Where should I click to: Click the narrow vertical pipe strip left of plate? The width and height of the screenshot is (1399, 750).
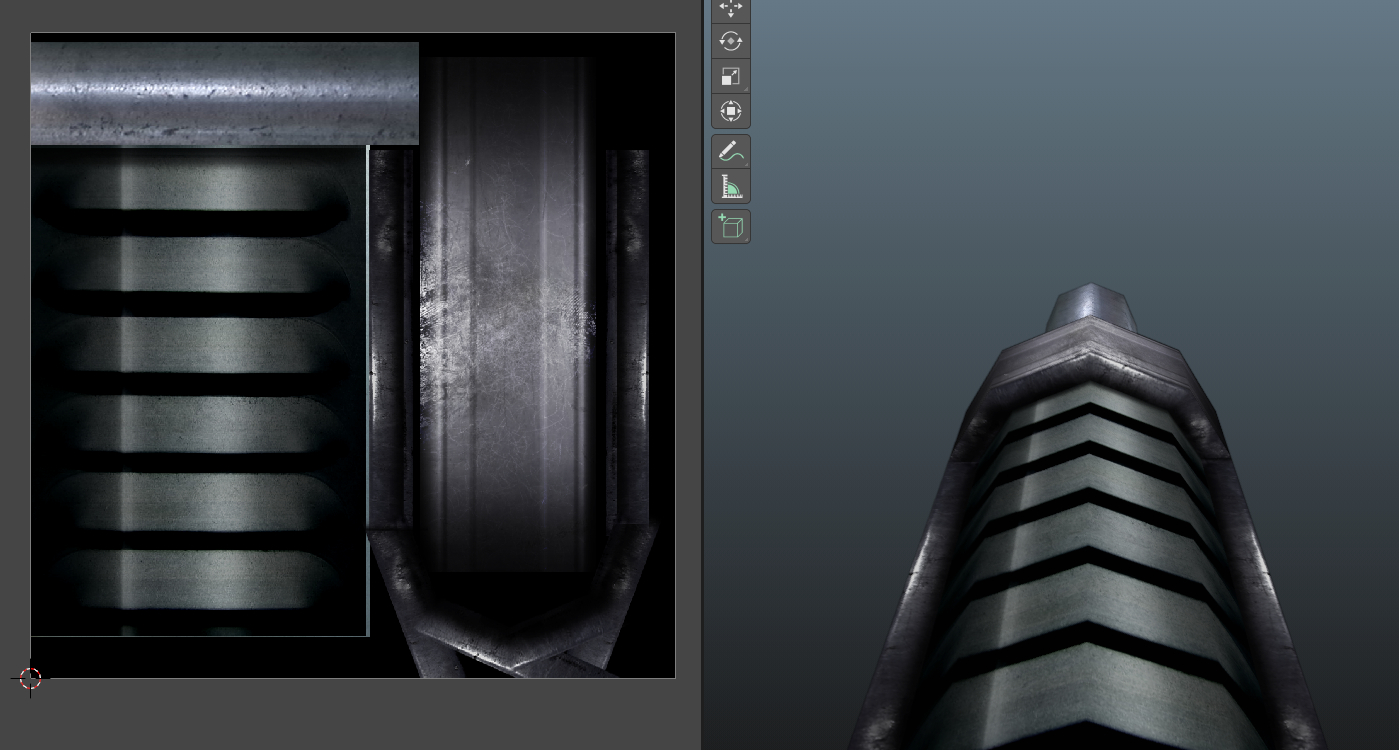[392, 330]
